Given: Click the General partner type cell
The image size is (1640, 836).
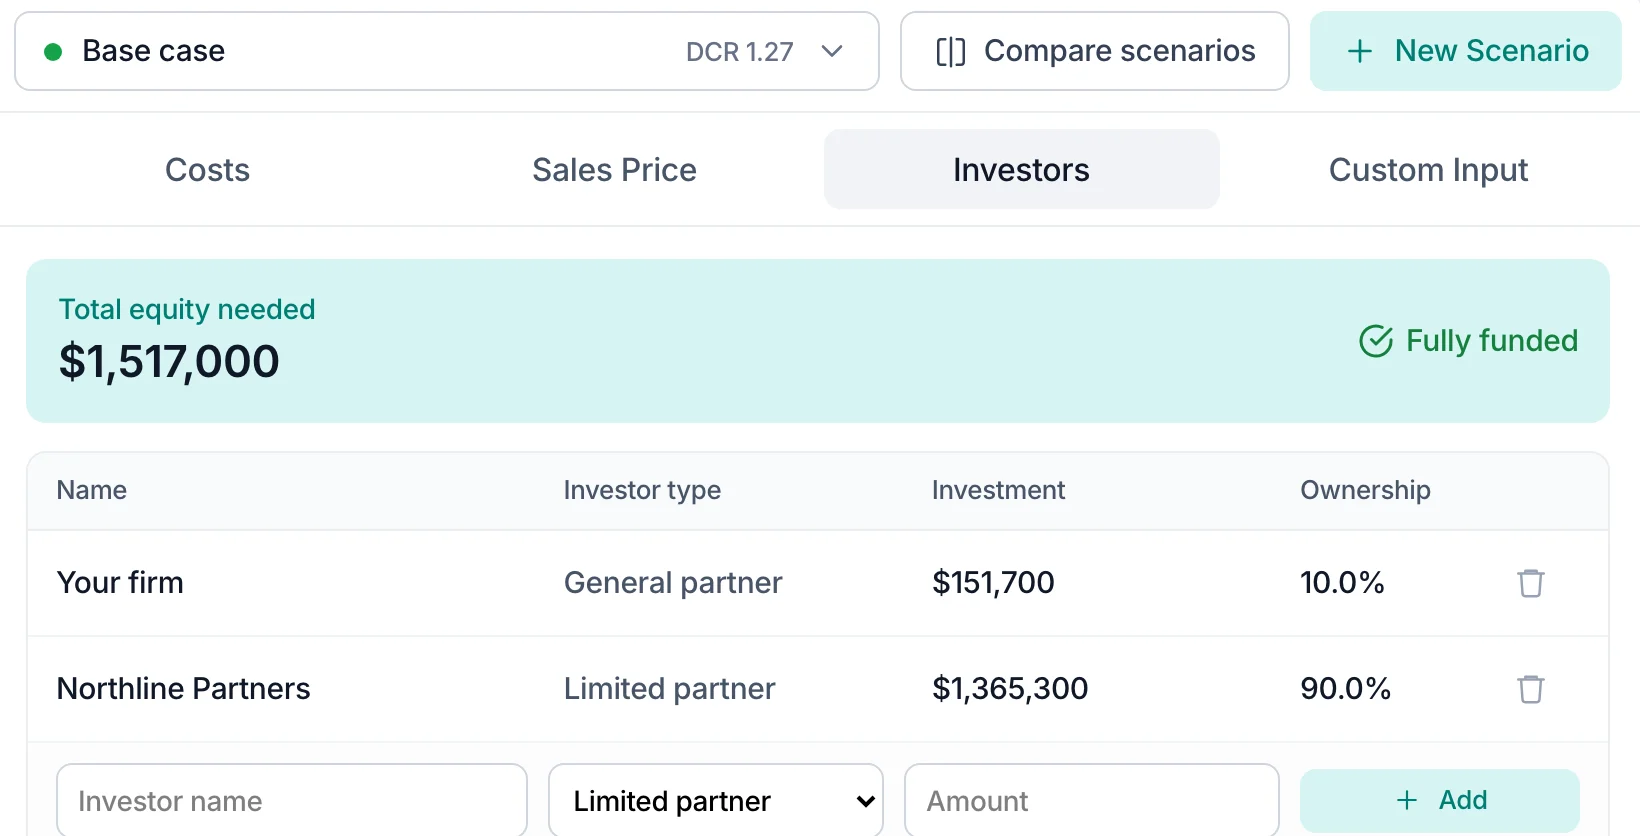Looking at the screenshot, I should tap(673, 582).
